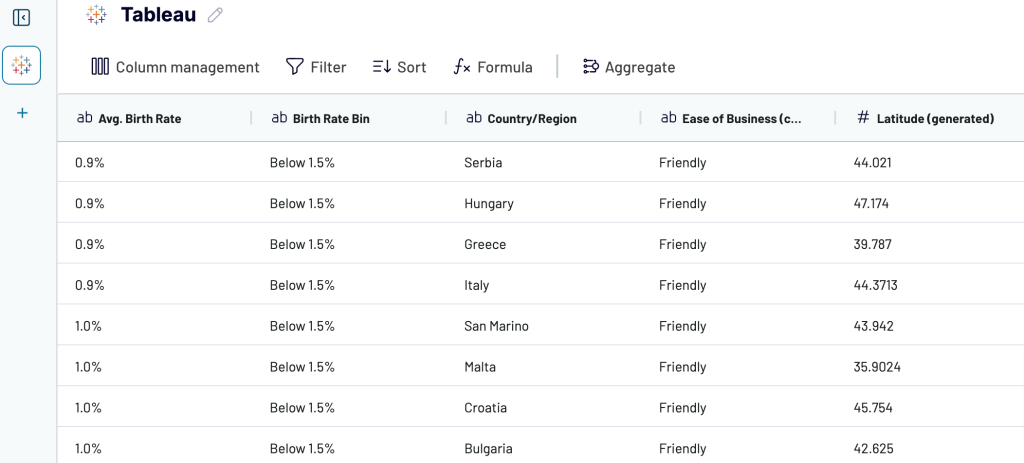
Task: Click the text type icon of Country/Region
Action: tap(473, 118)
